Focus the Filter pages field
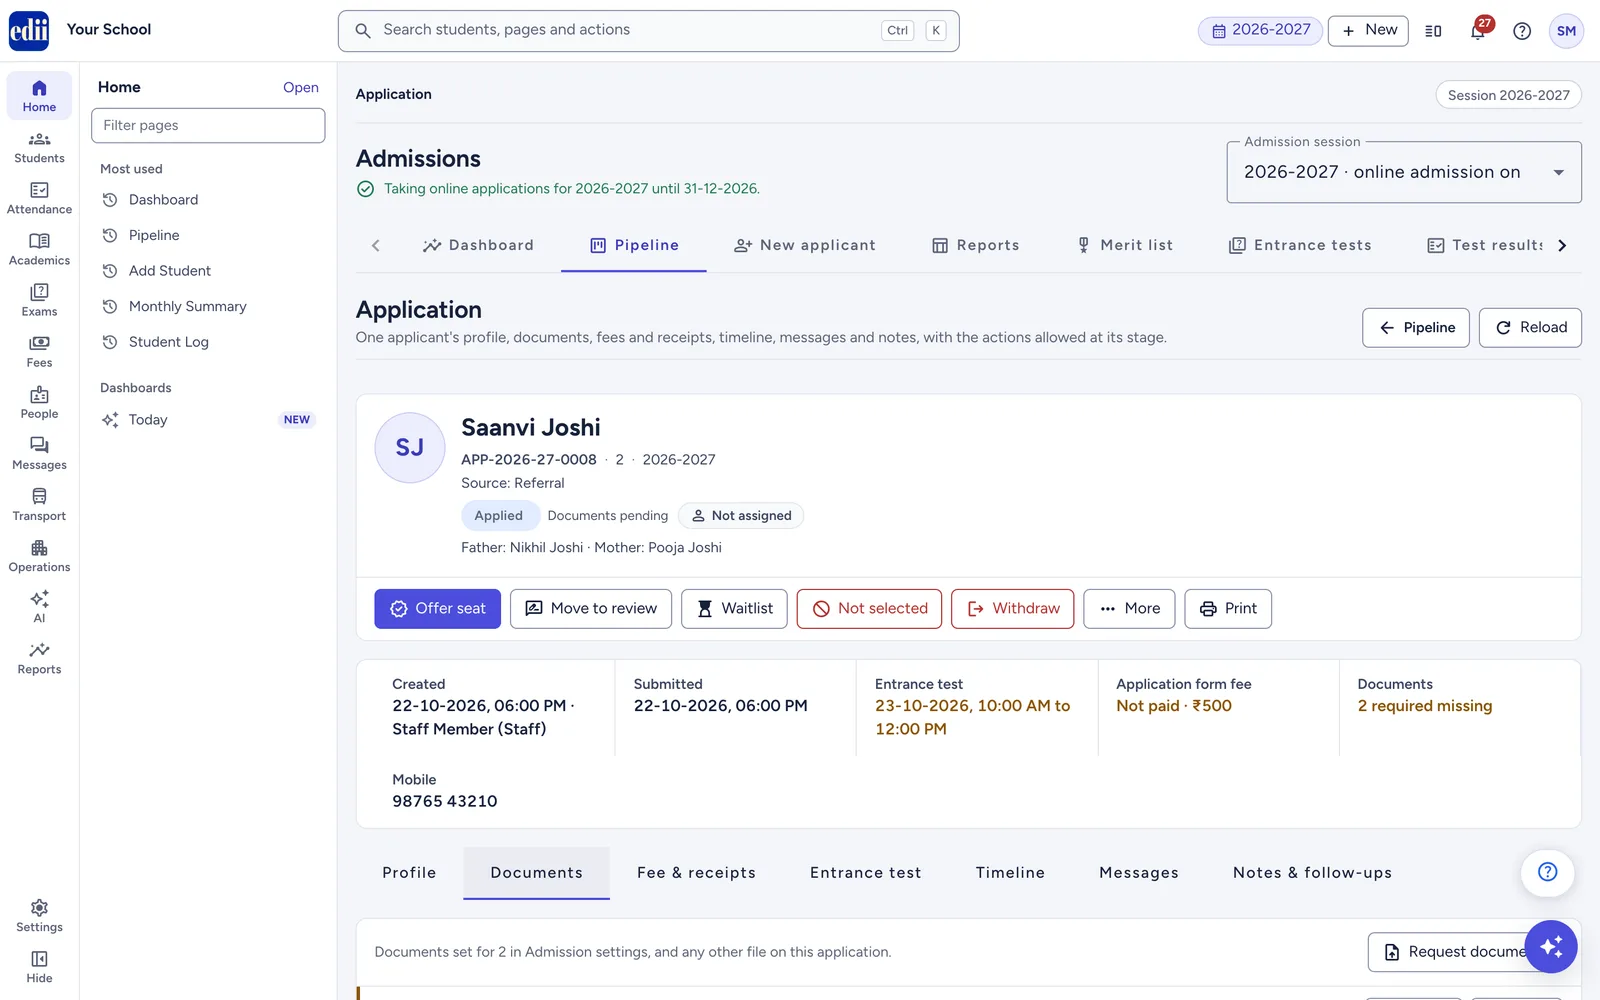The height and width of the screenshot is (1000, 1600). click(x=208, y=125)
